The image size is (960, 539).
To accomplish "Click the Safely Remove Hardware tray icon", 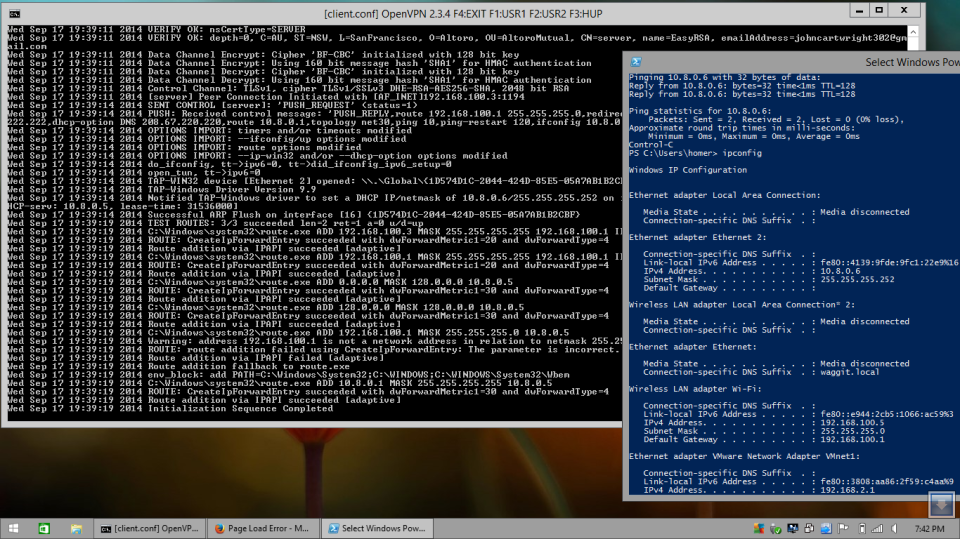I will (776, 529).
